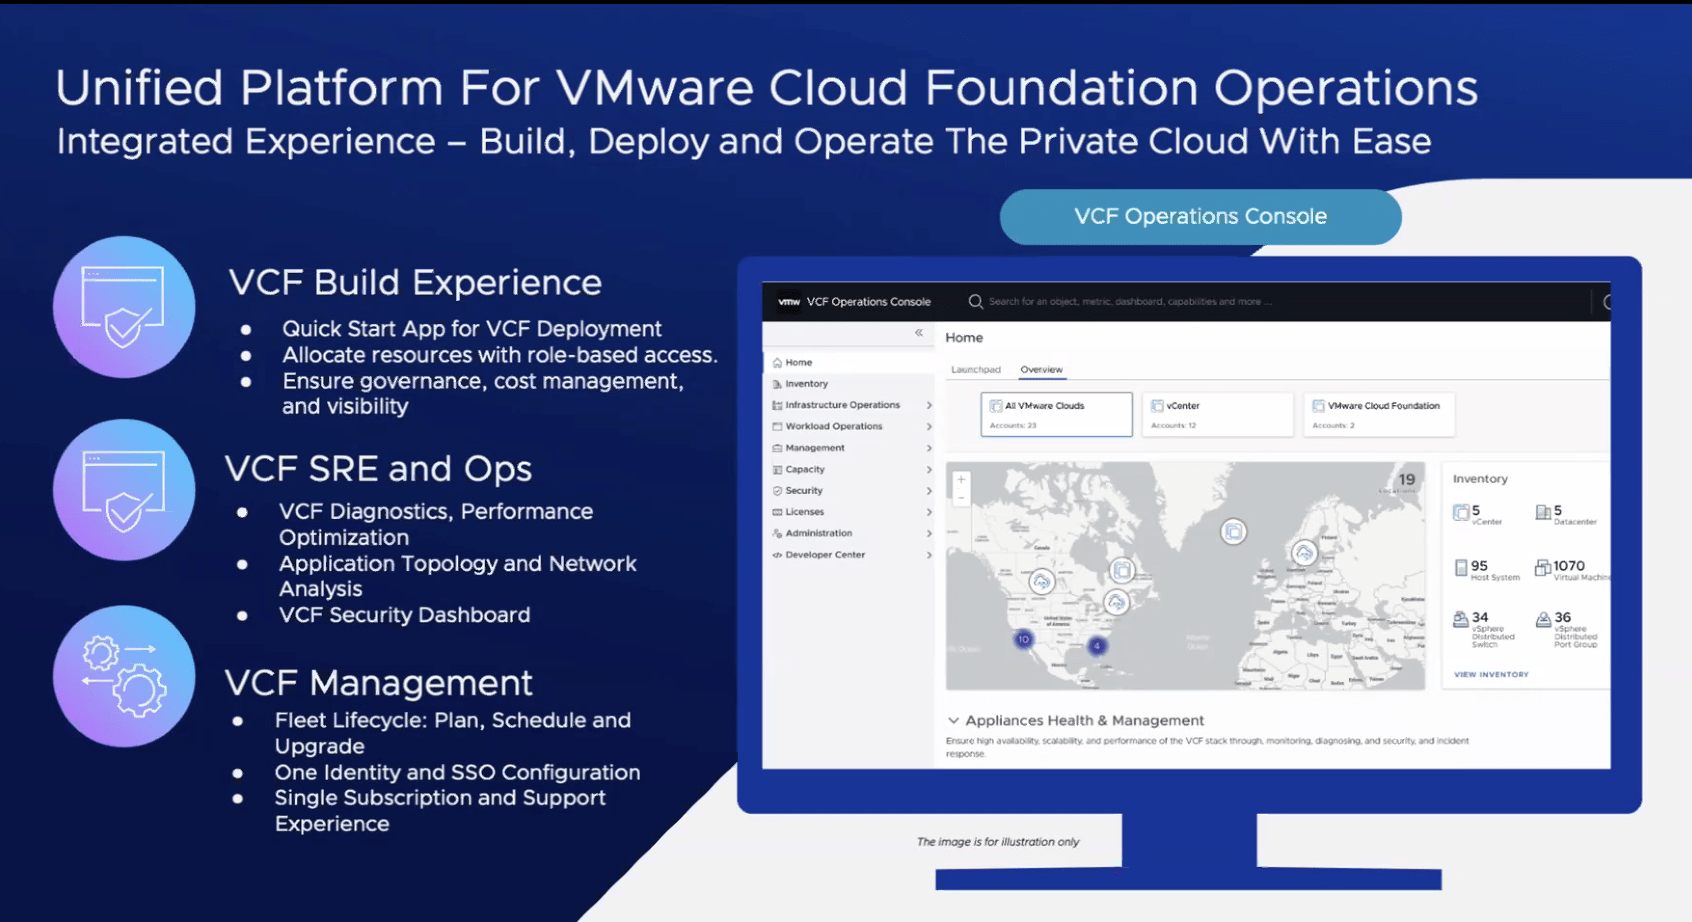Click the Management sidebar icon
Image resolution: width=1692 pixels, height=922 pixels.
[x=777, y=448]
